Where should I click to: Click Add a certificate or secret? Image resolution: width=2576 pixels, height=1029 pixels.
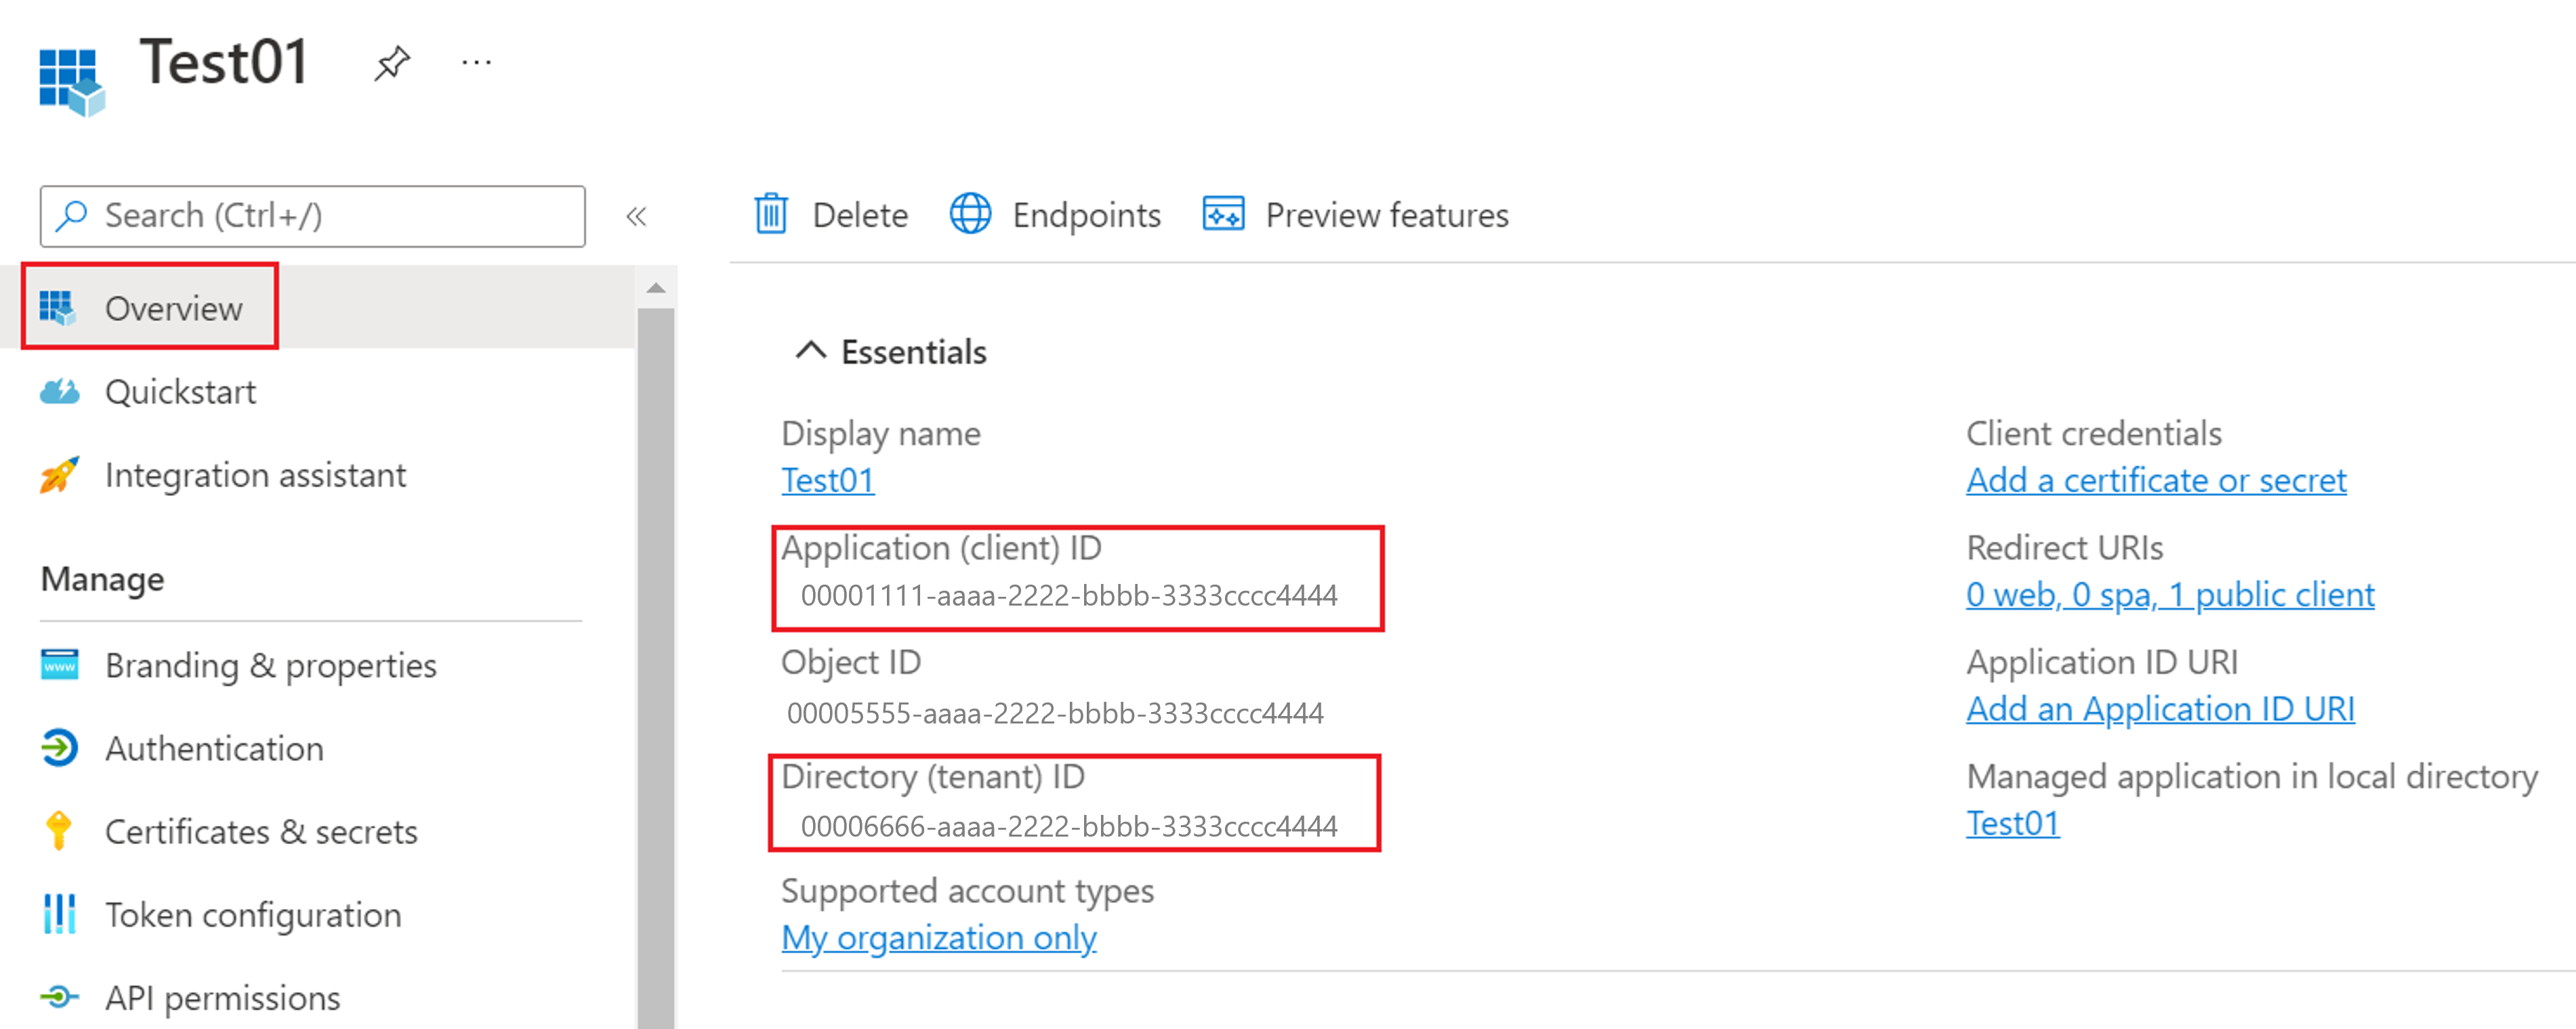[2156, 481]
